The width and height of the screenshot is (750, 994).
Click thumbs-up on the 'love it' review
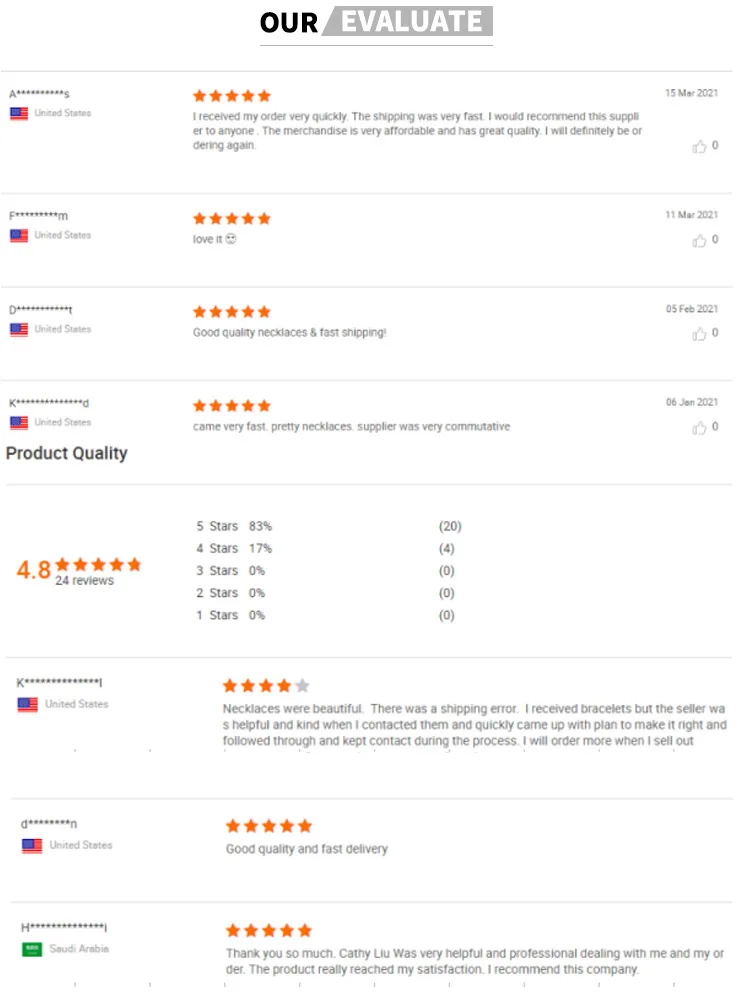699,241
